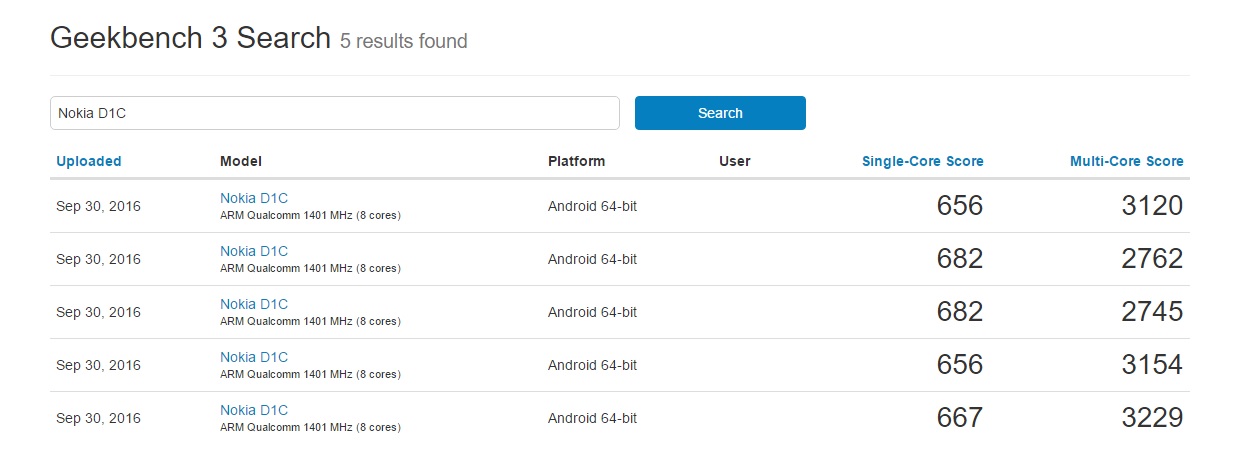
Task: Sort by Multi-Core Score header
Action: [x=1126, y=161]
